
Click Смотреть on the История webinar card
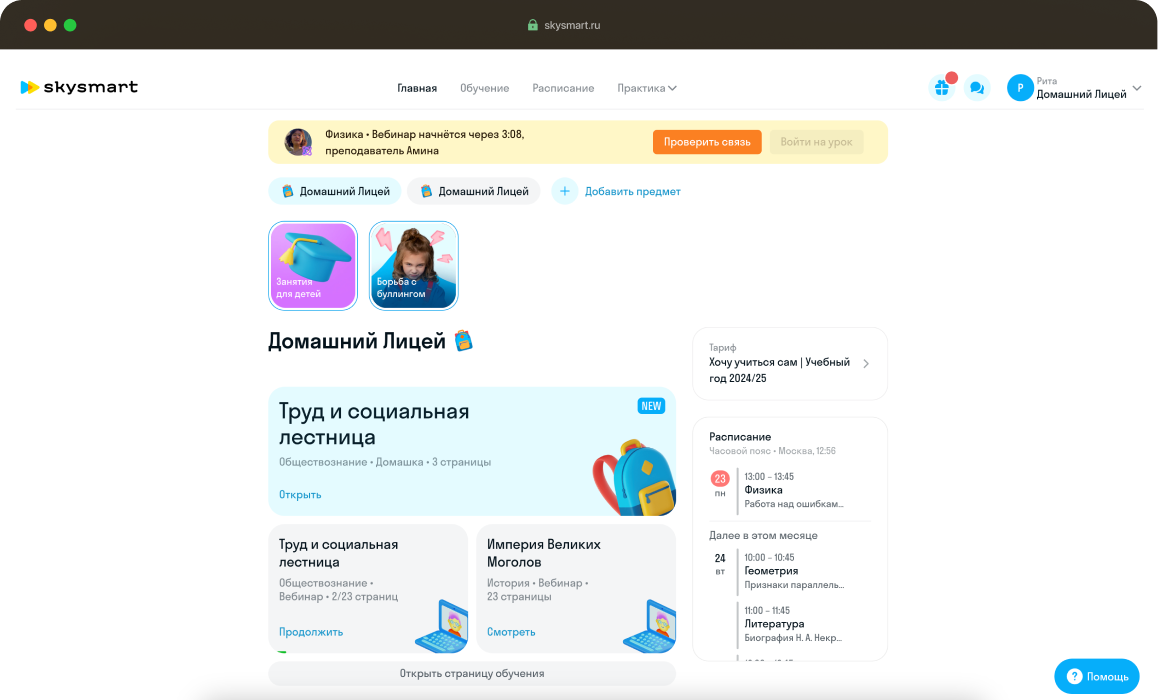511,632
